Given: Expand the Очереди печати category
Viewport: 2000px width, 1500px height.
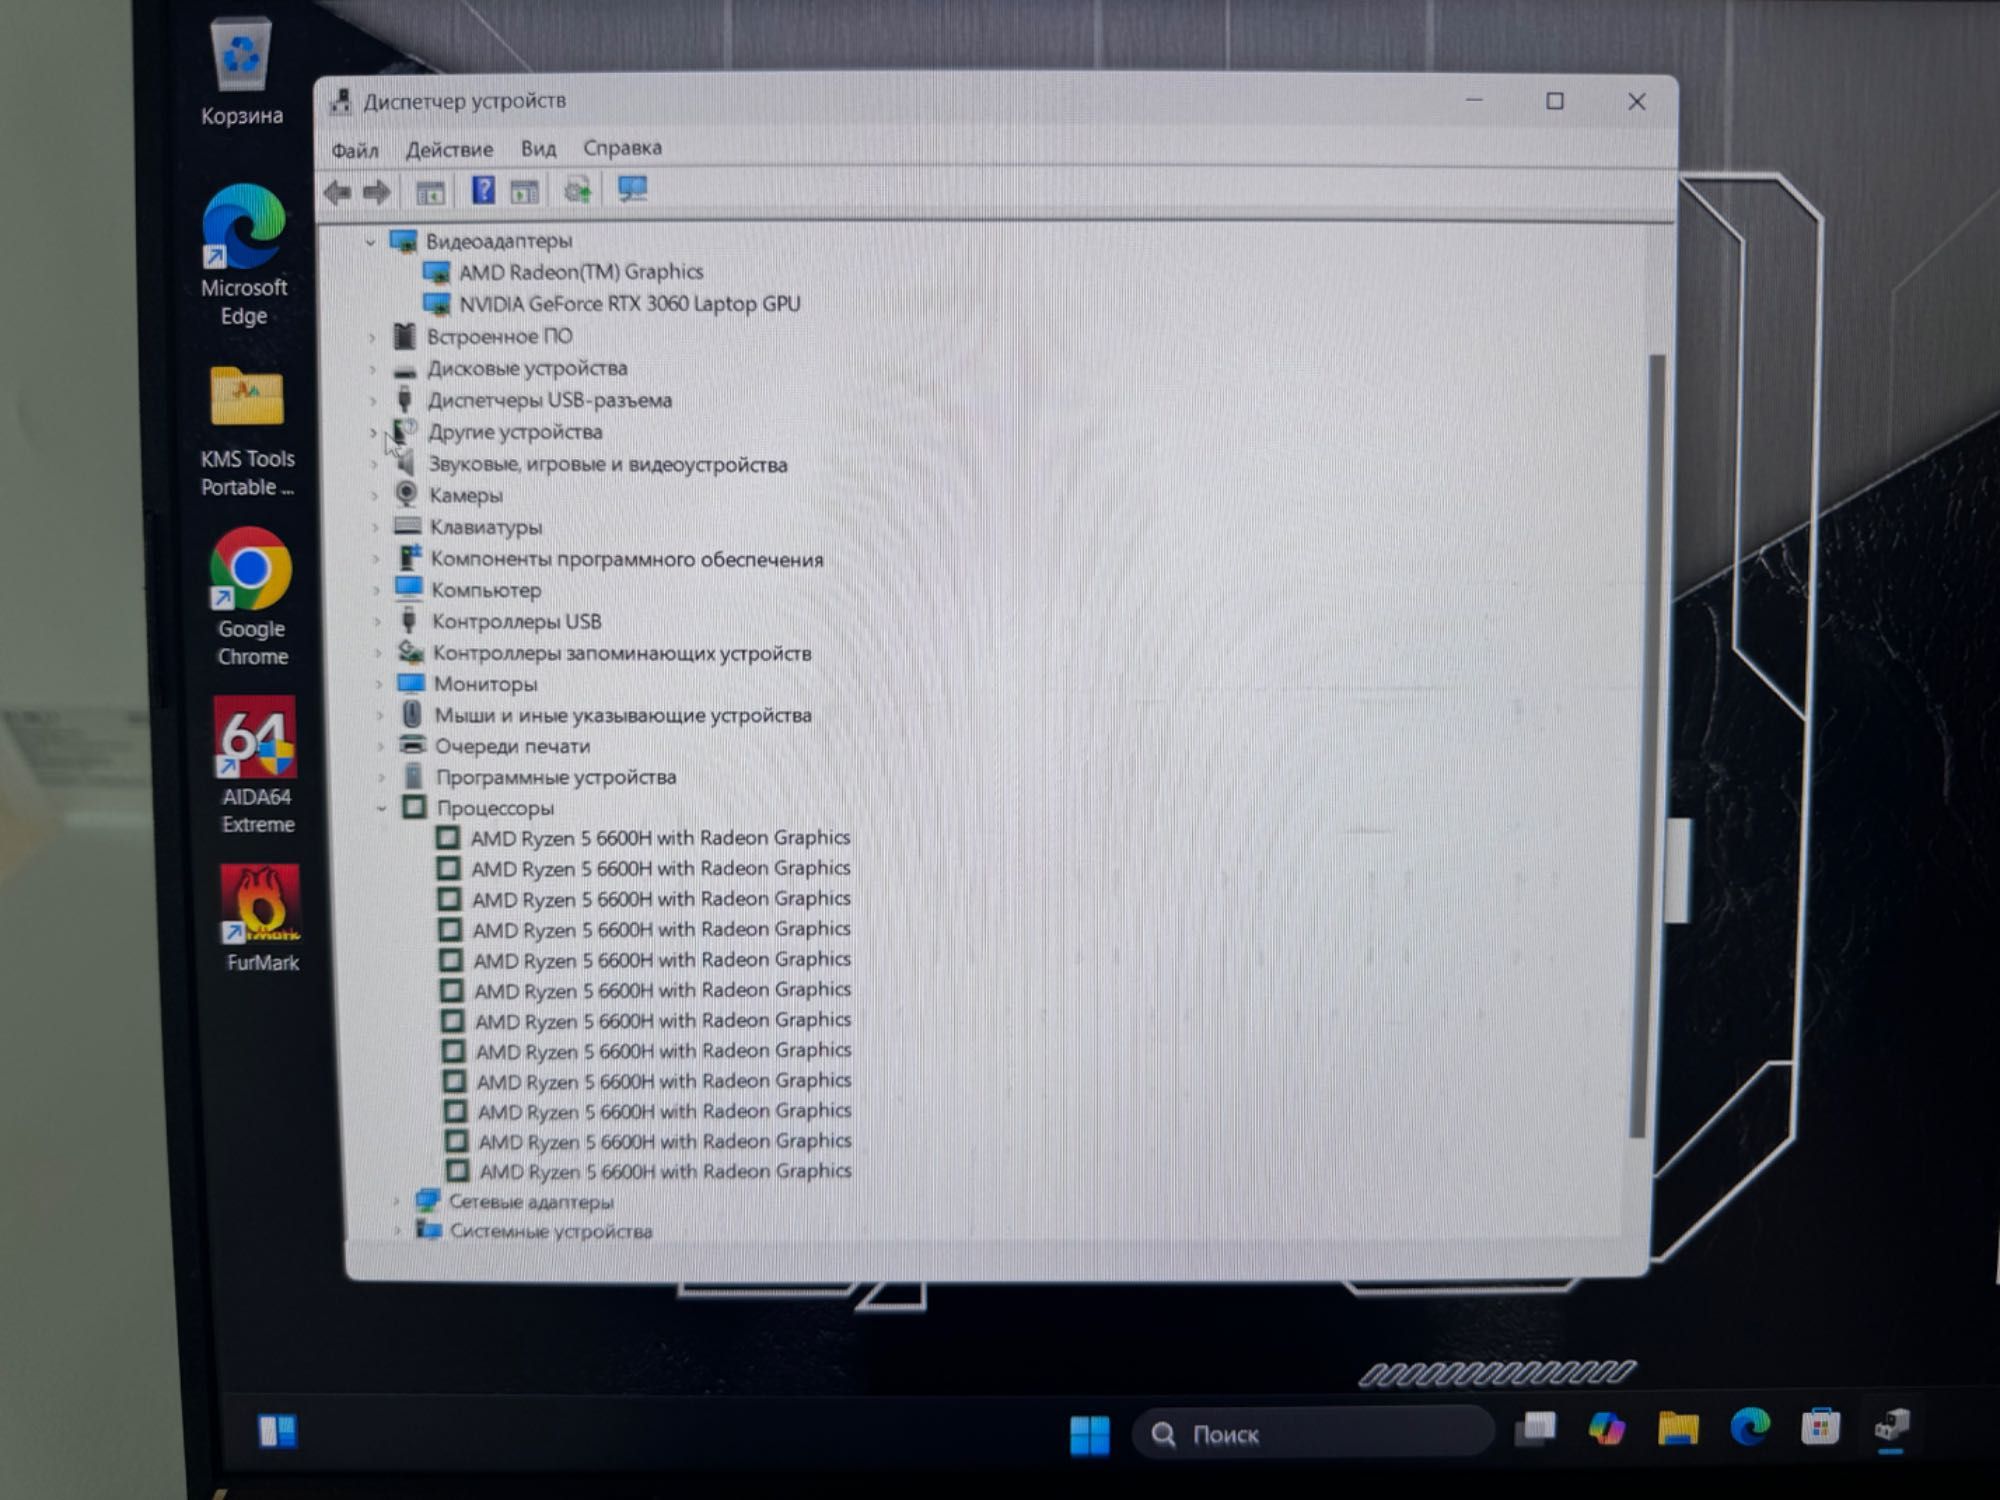Looking at the screenshot, I should (x=381, y=747).
